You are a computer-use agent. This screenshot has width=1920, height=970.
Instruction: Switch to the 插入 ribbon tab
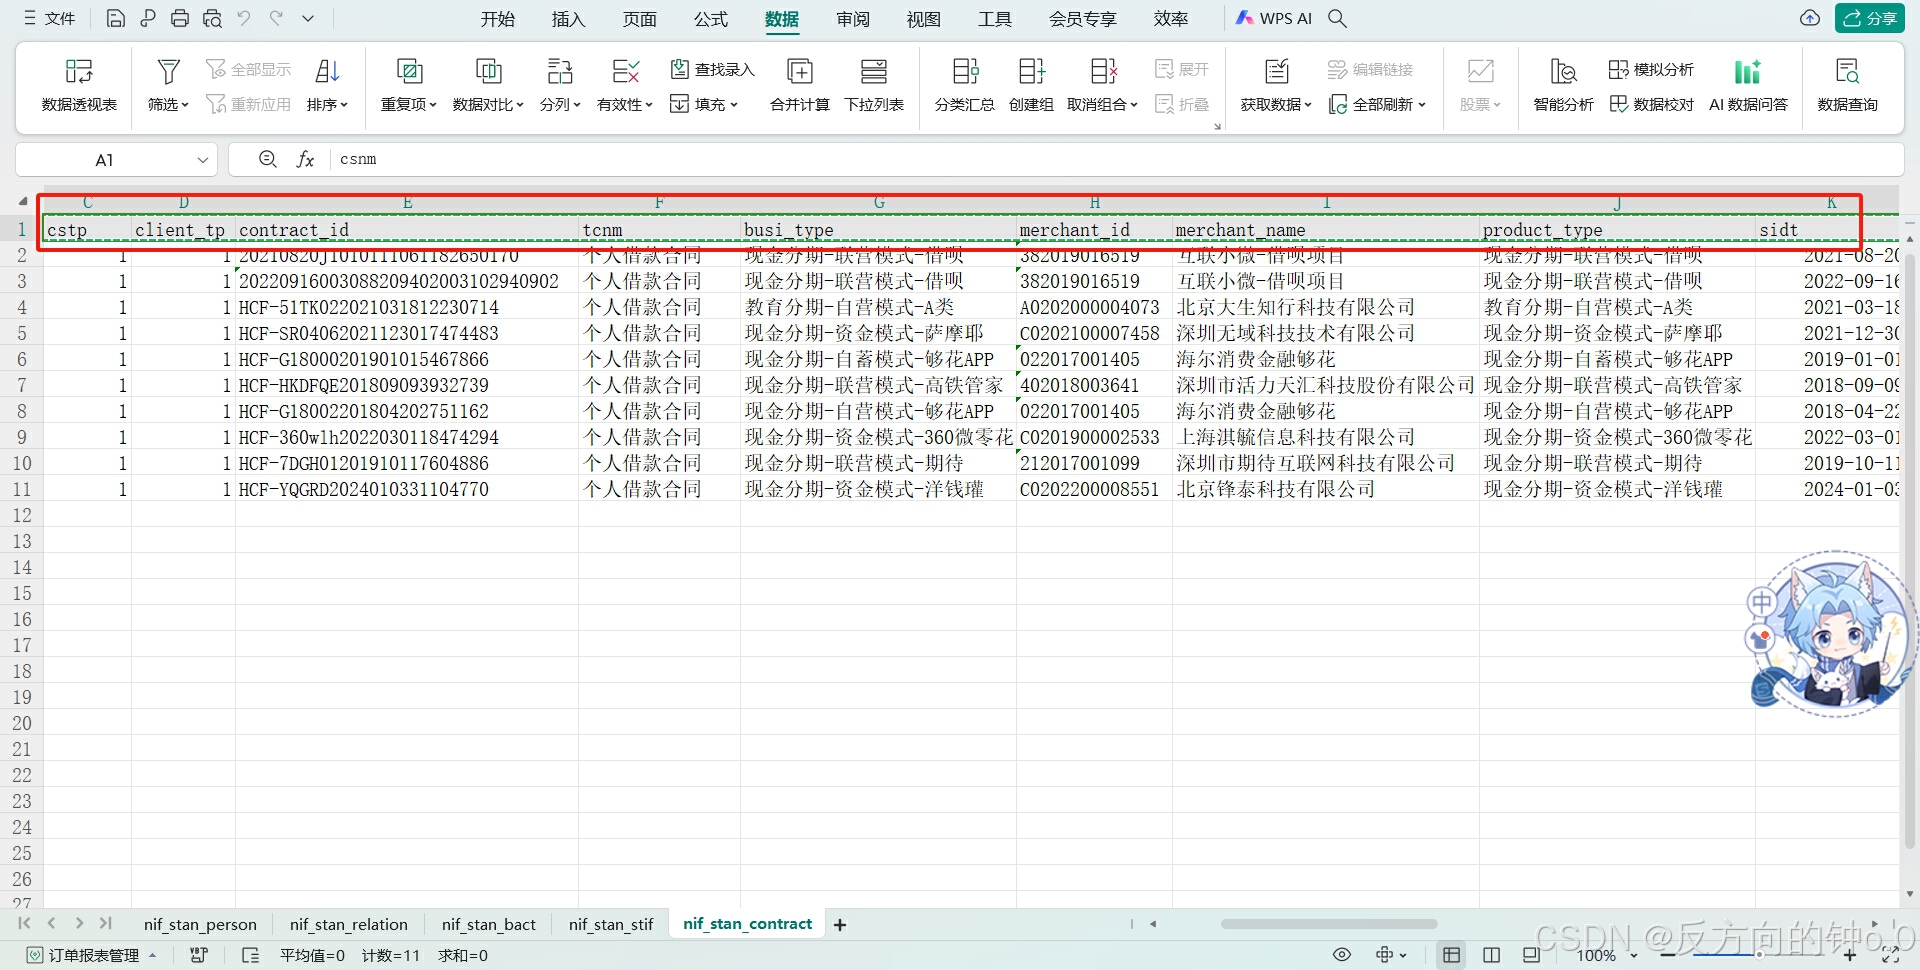click(x=568, y=19)
